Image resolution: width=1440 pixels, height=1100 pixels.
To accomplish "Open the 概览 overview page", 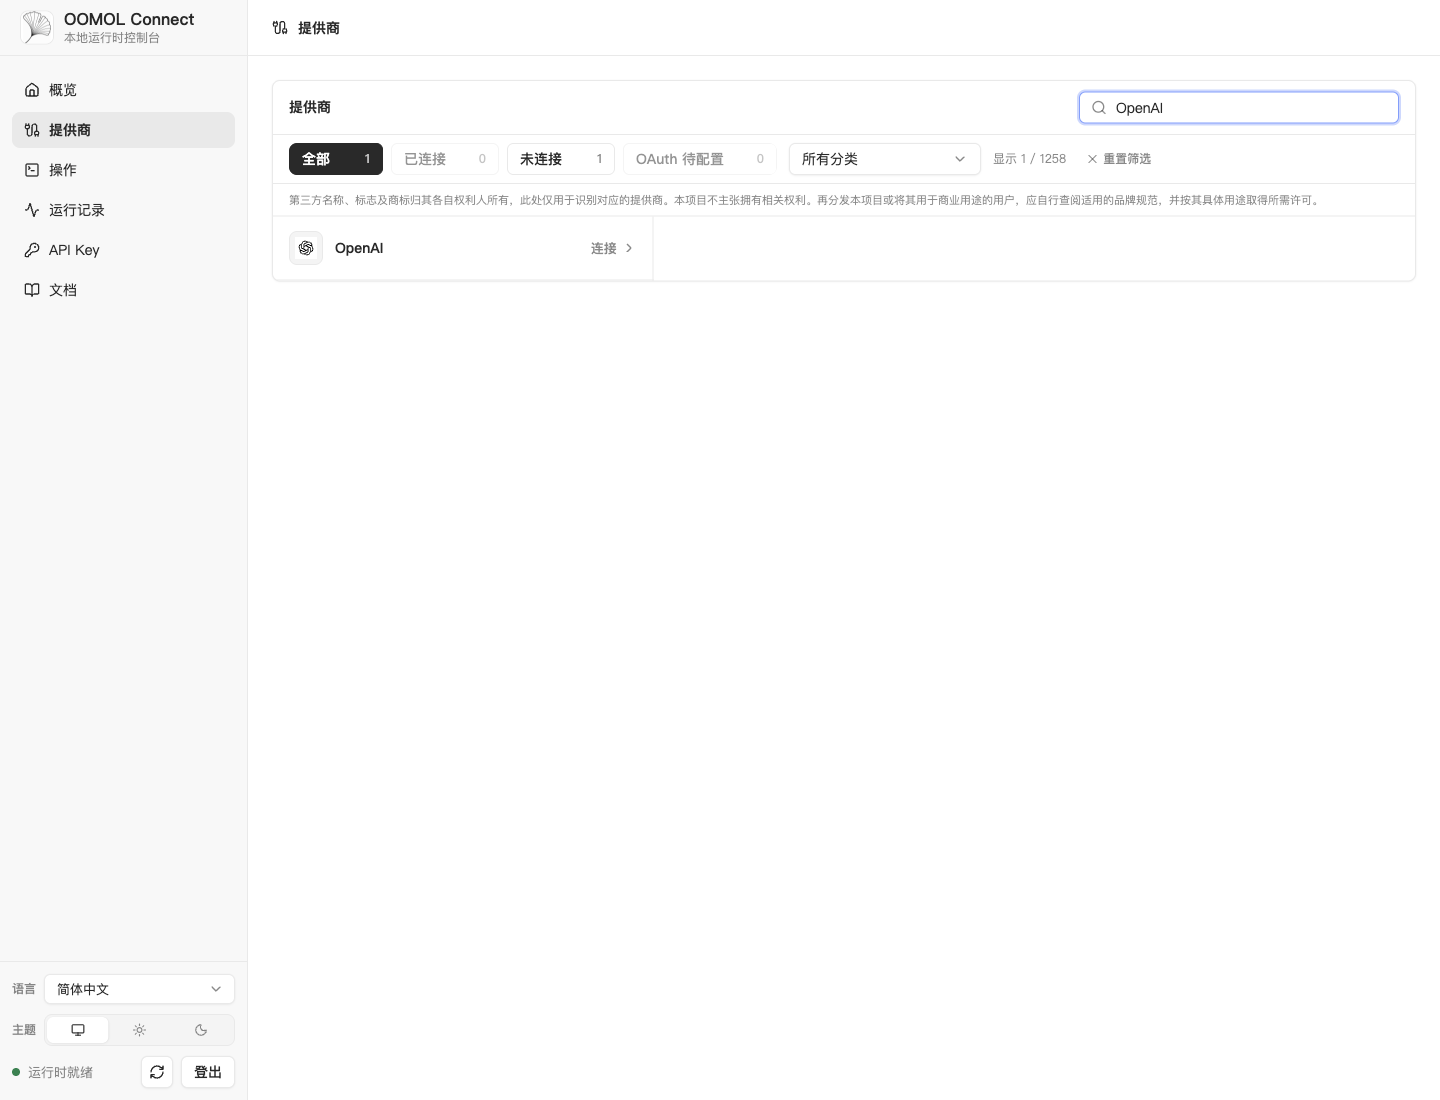I will (123, 90).
